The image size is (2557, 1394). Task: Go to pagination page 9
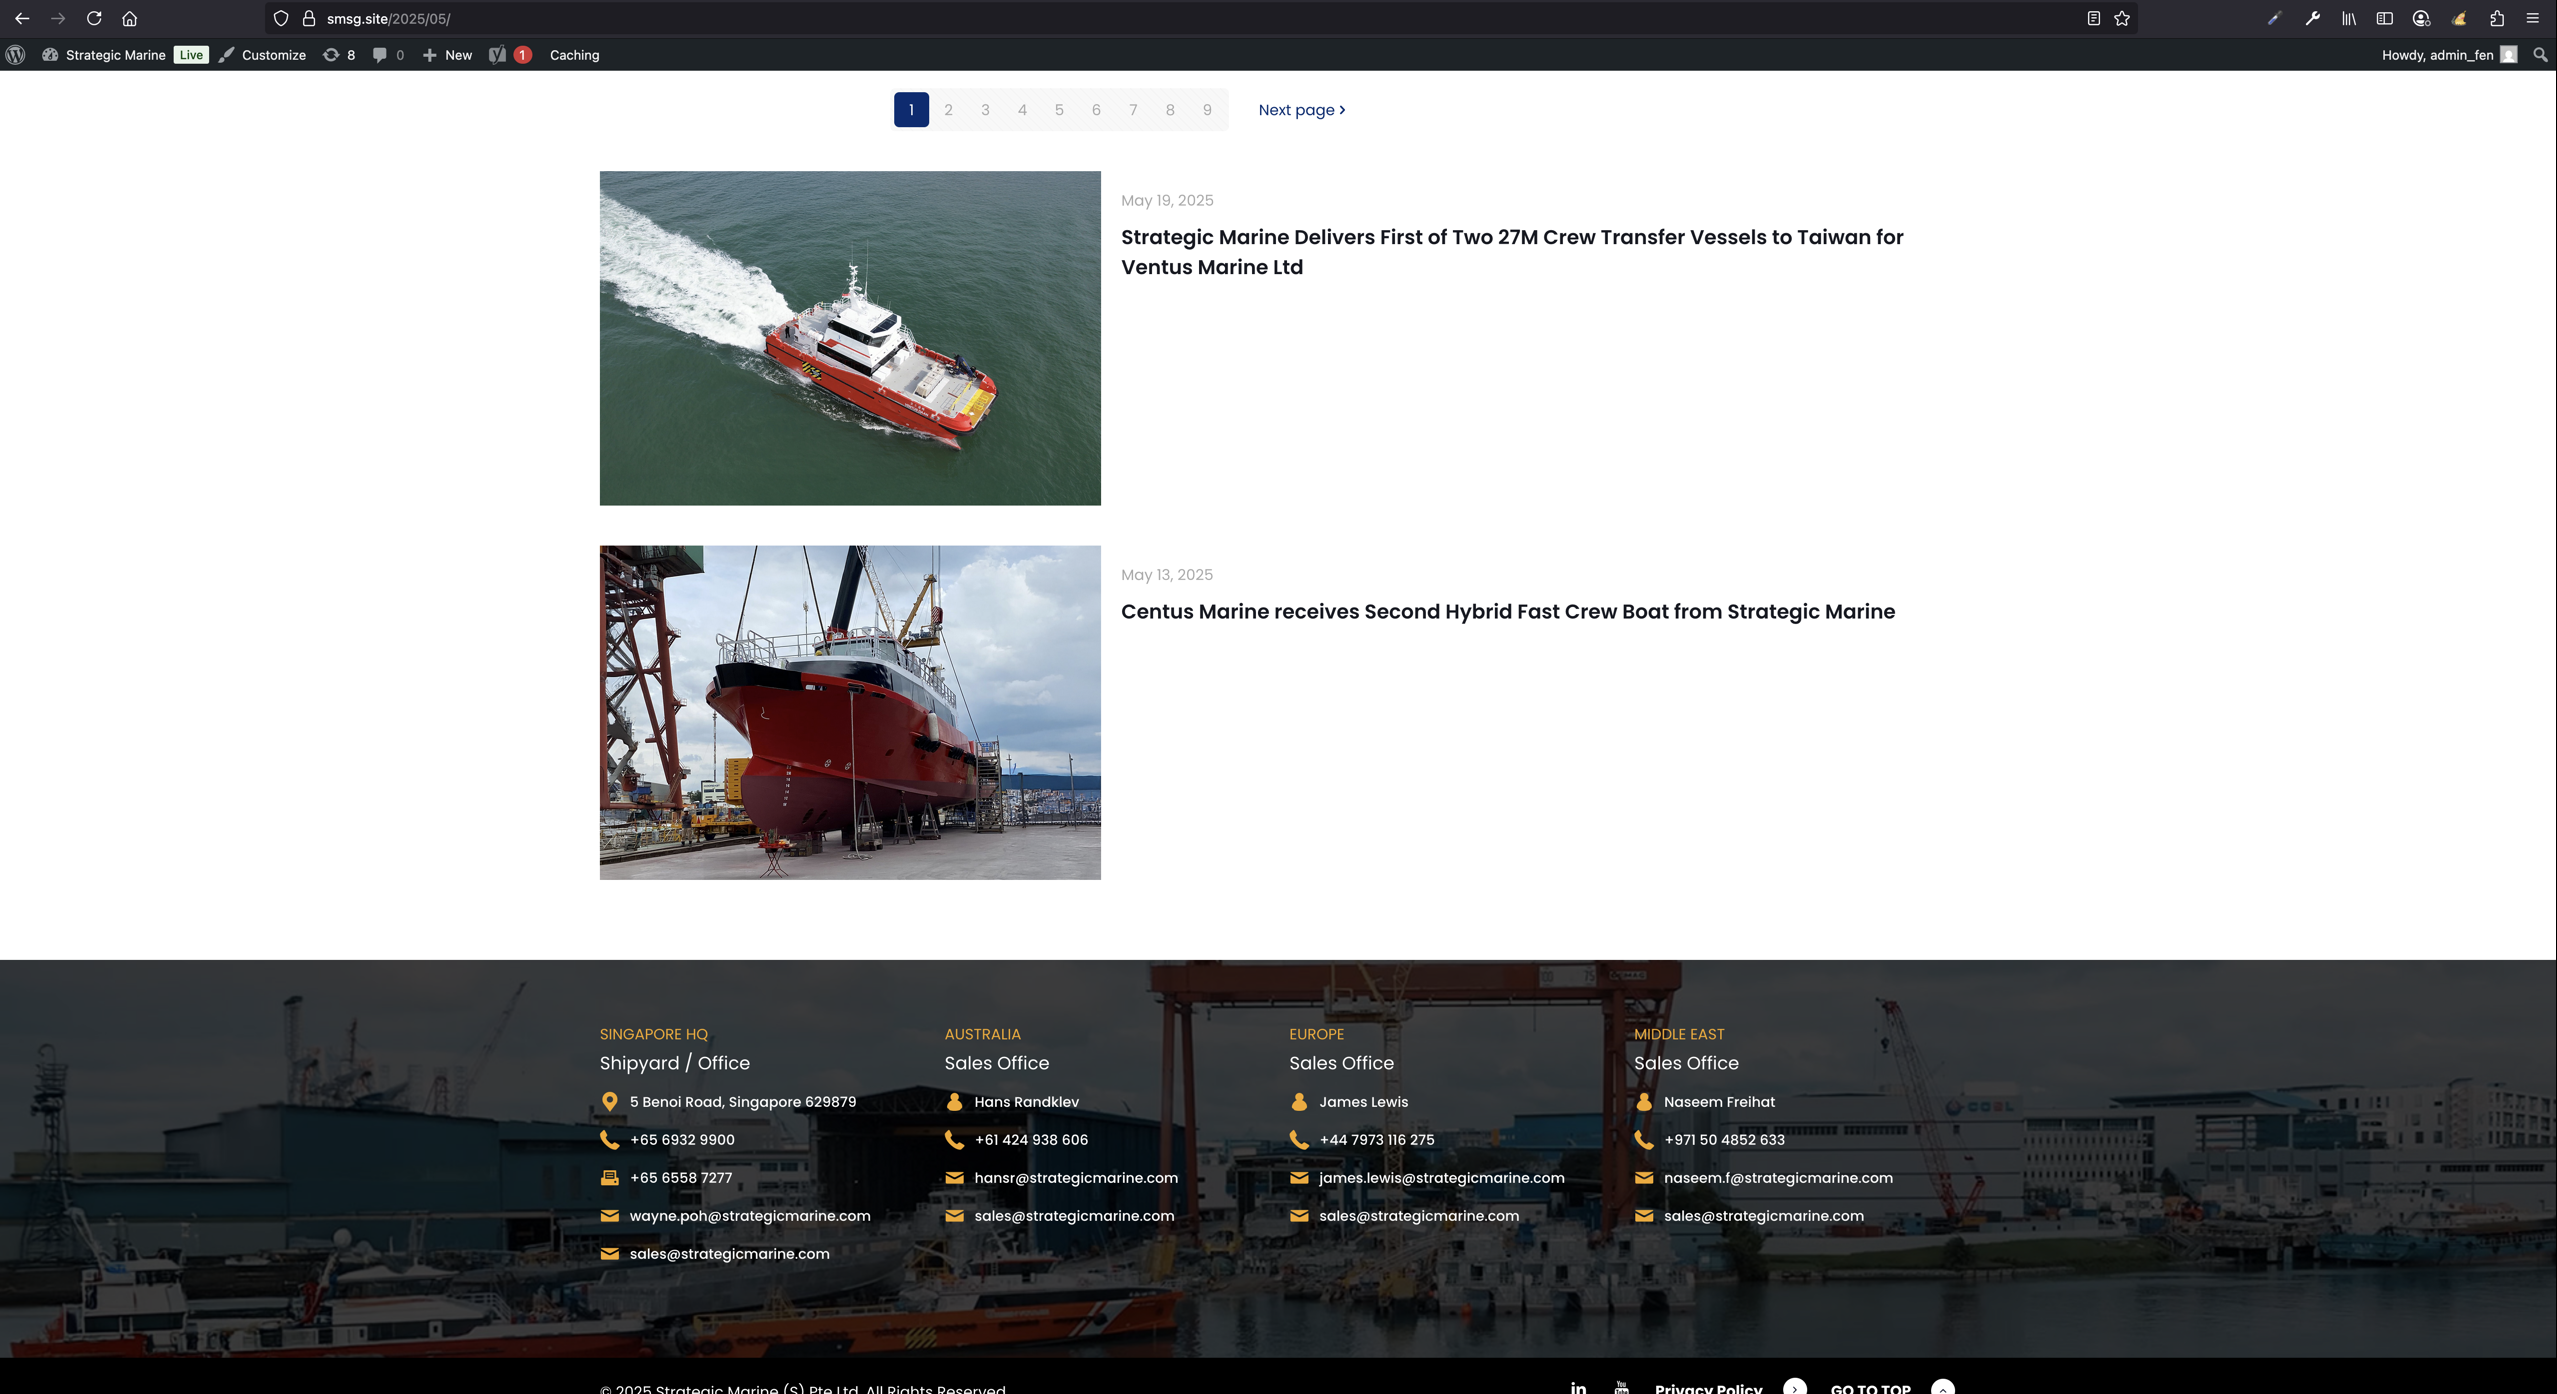coord(1207,110)
